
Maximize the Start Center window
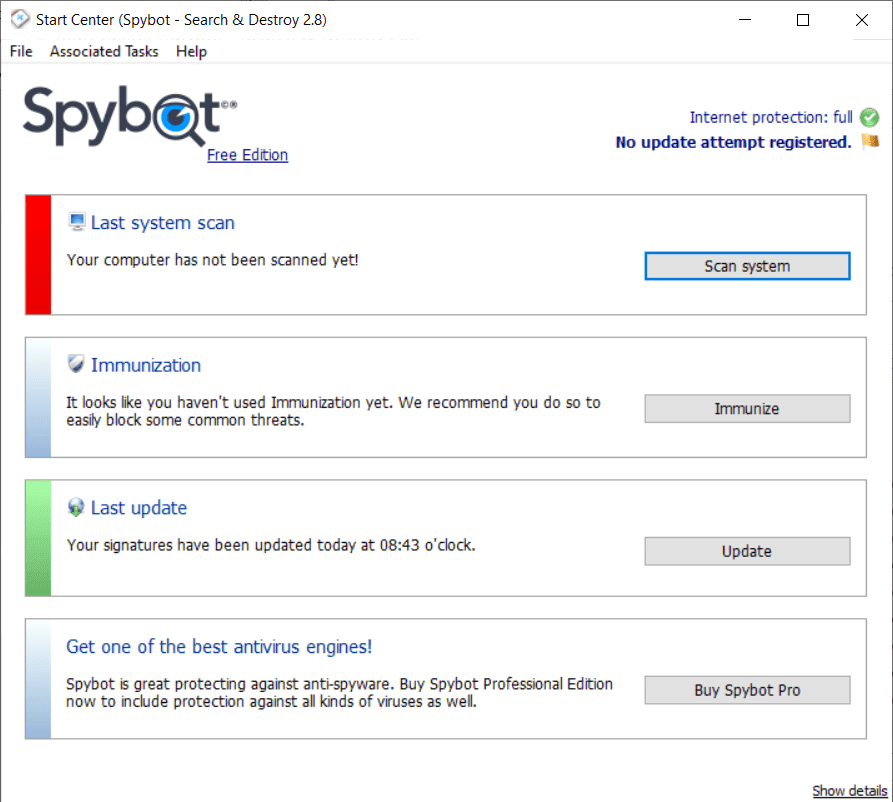(803, 20)
